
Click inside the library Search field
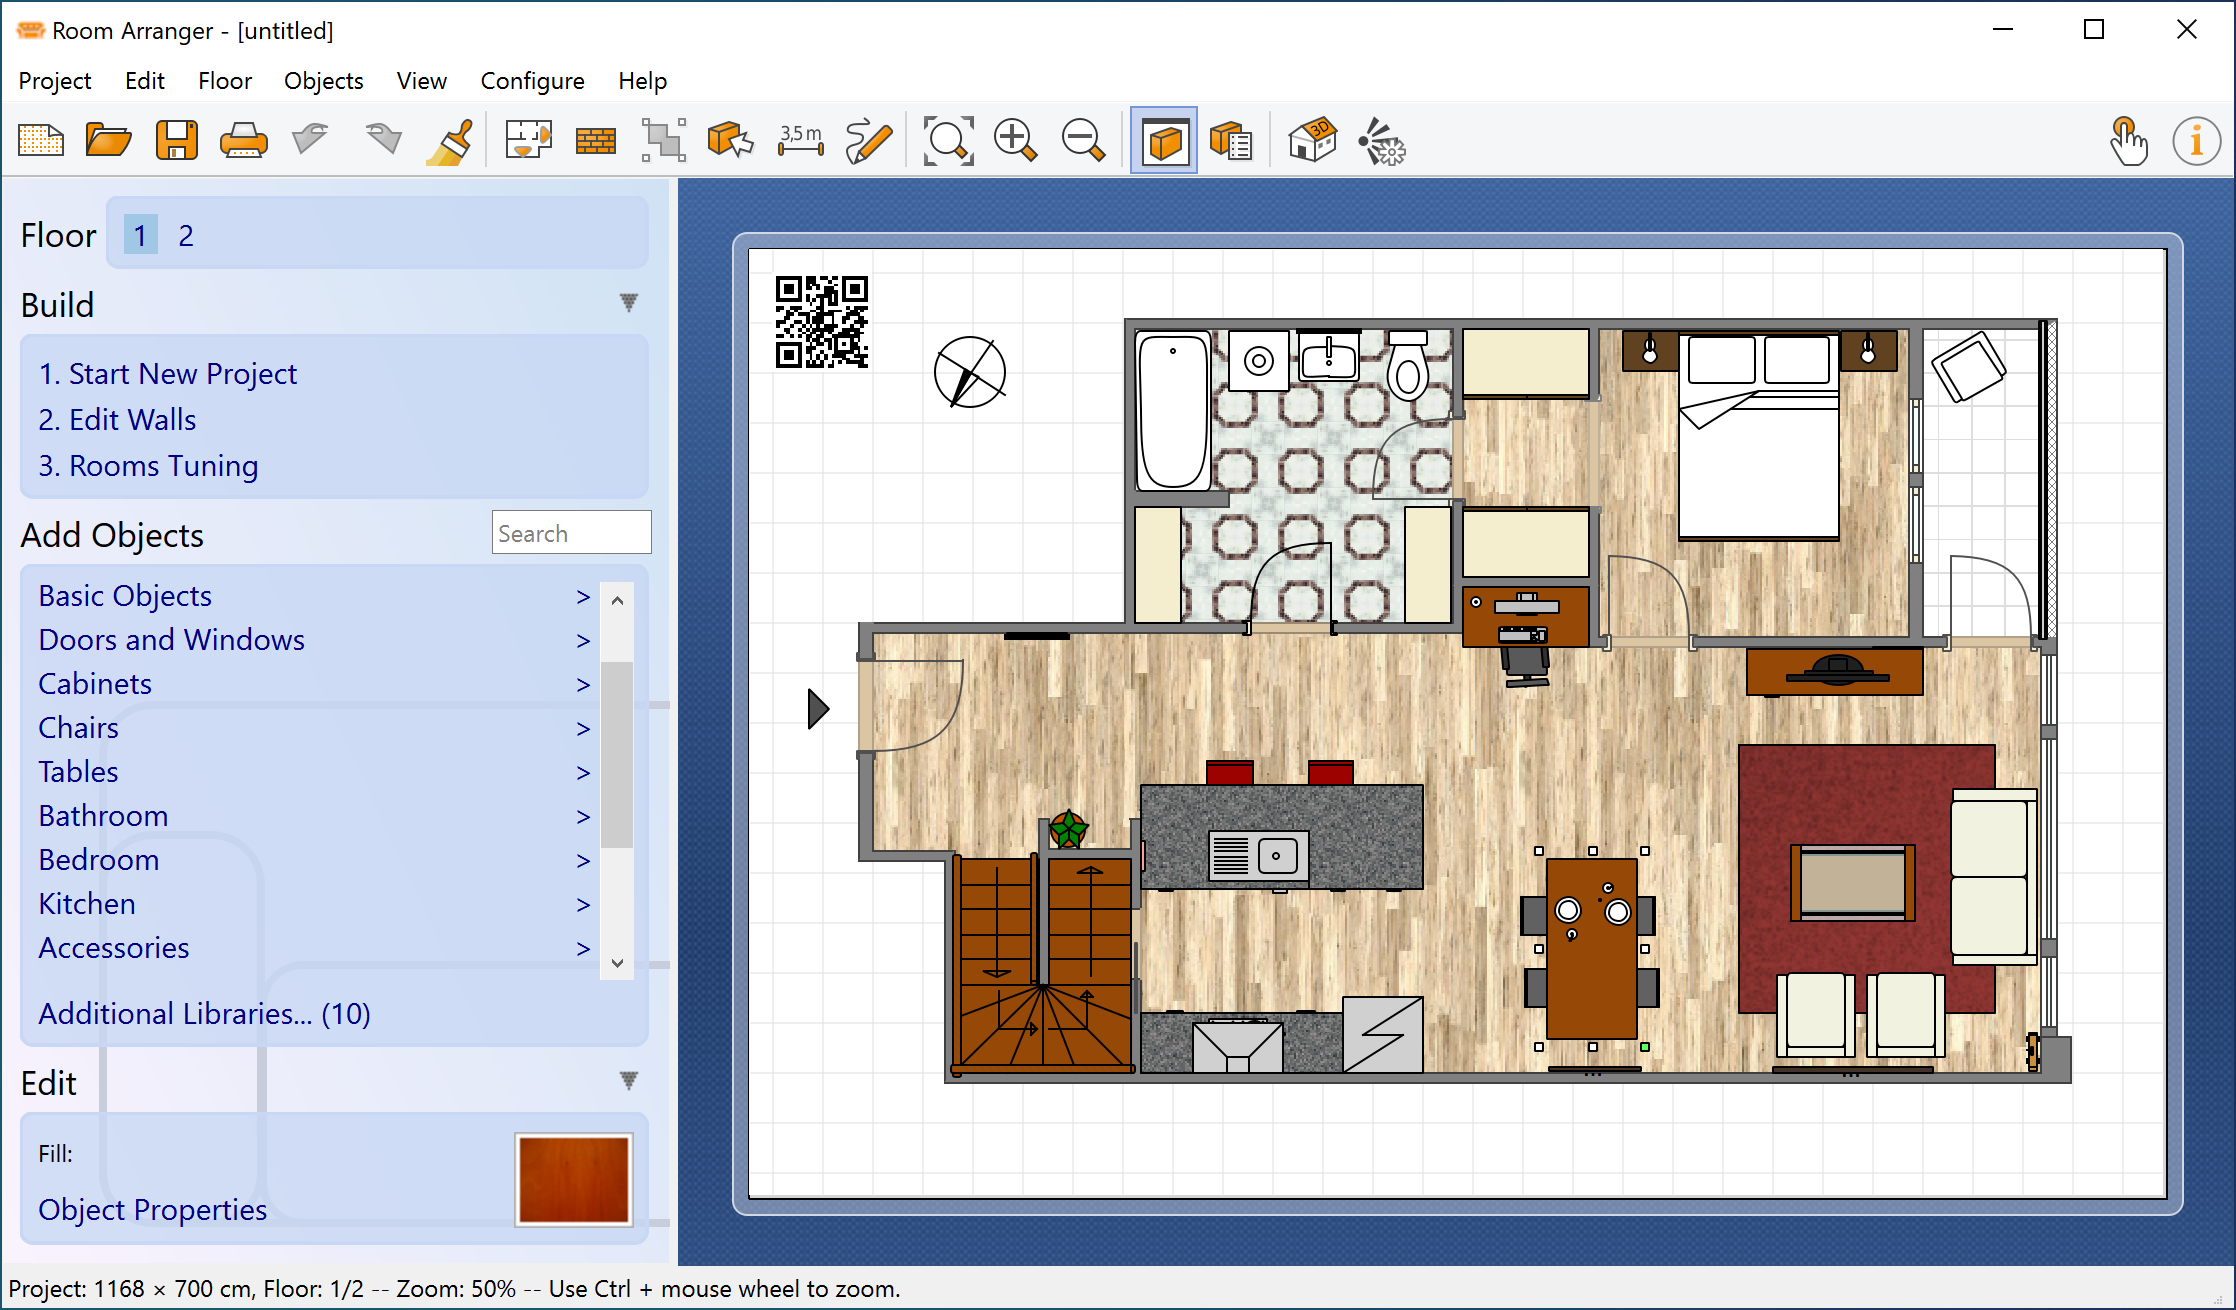(x=570, y=532)
